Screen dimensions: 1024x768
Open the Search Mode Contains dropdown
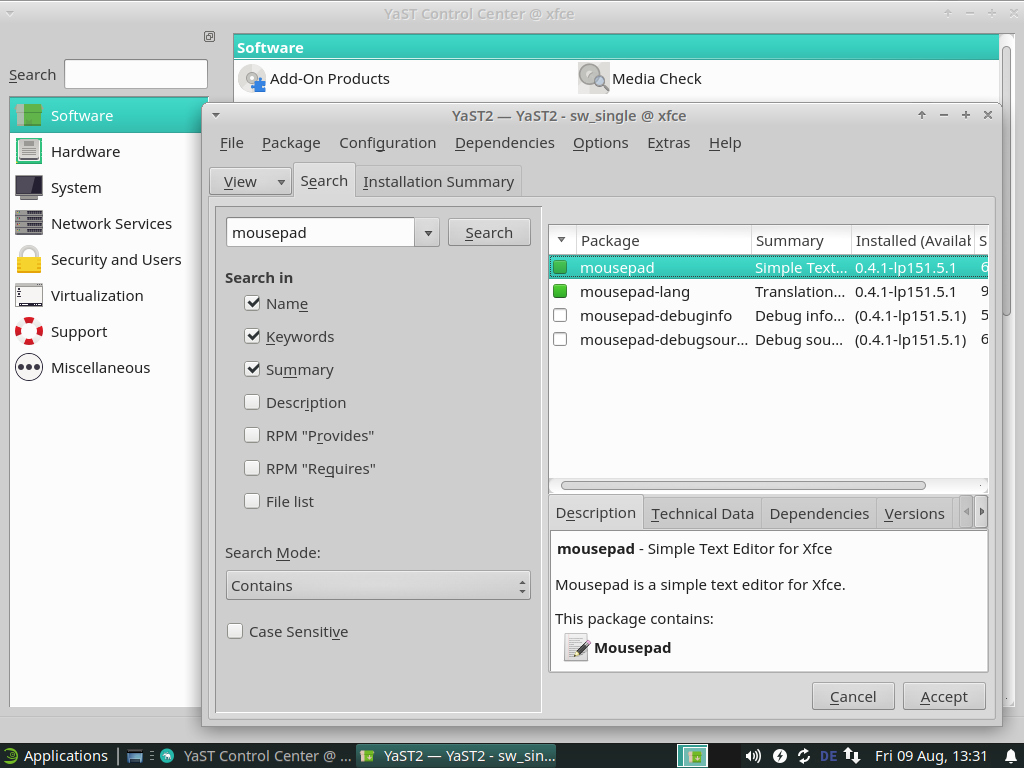[x=377, y=586]
